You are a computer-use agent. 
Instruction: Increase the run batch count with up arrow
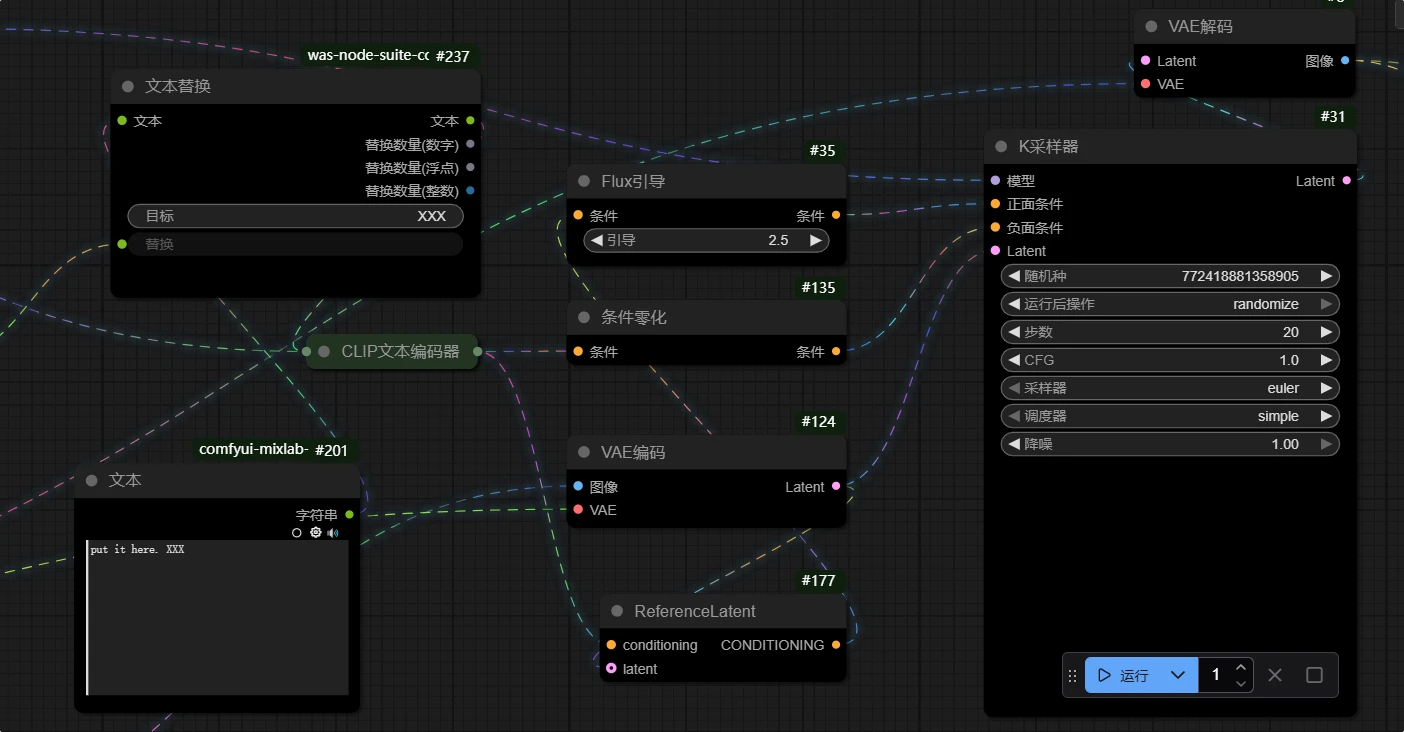(1241, 667)
